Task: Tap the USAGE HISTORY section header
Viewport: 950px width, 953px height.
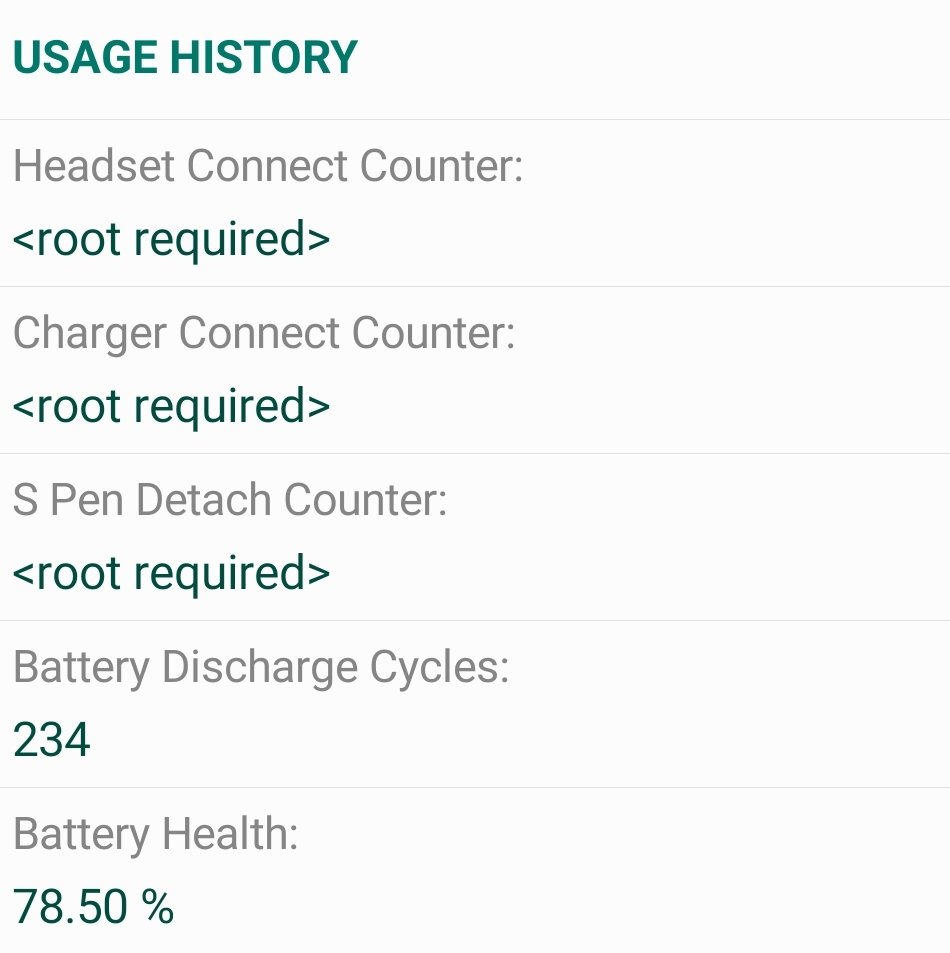Action: tap(185, 57)
